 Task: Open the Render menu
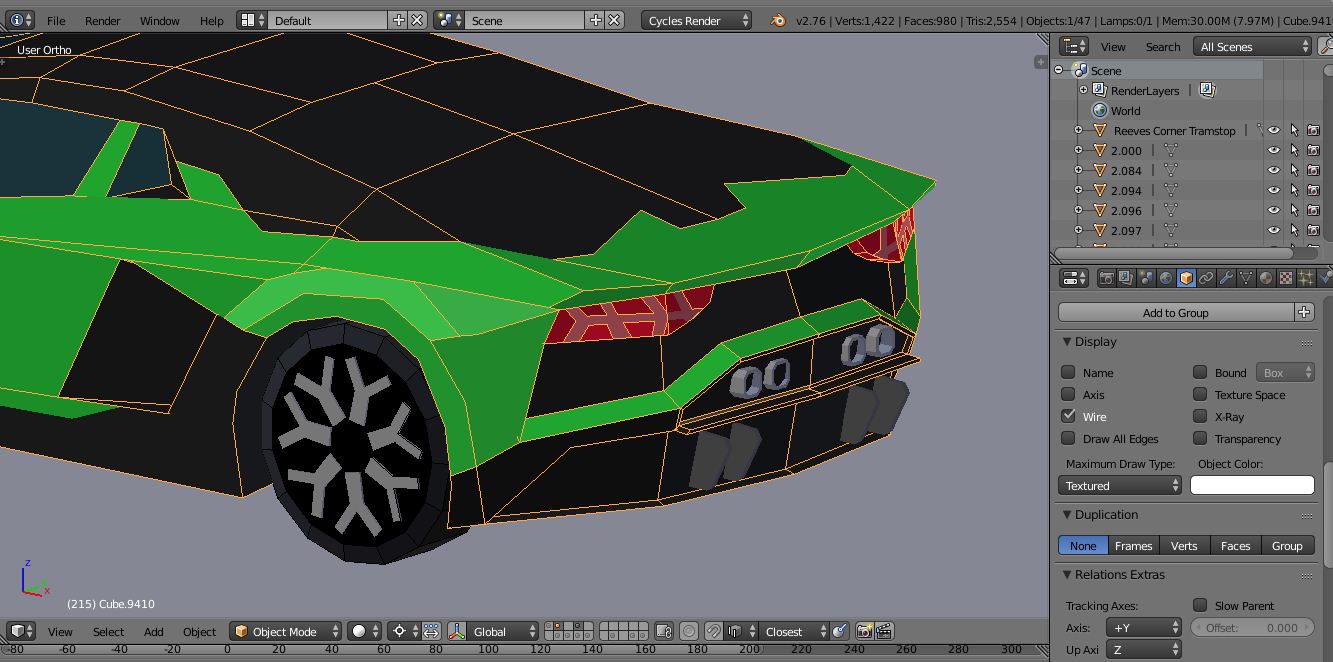pyautogui.click(x=102, y=20)
